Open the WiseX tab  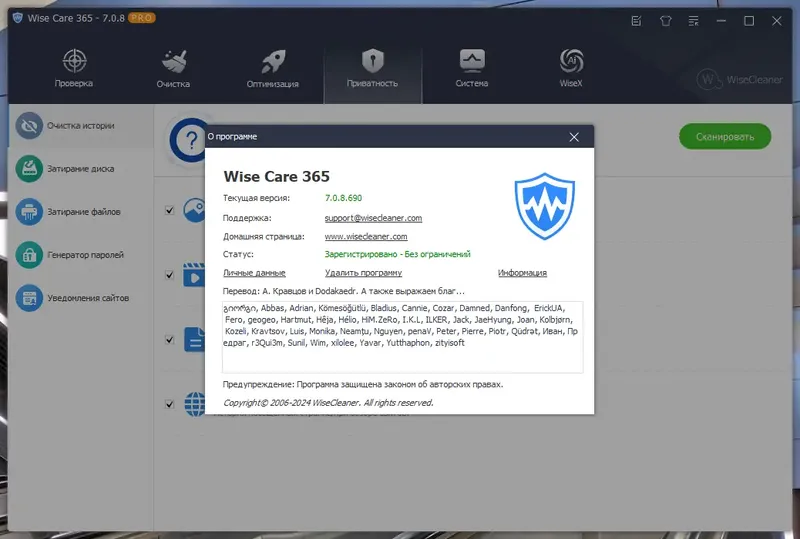point(571,68)
